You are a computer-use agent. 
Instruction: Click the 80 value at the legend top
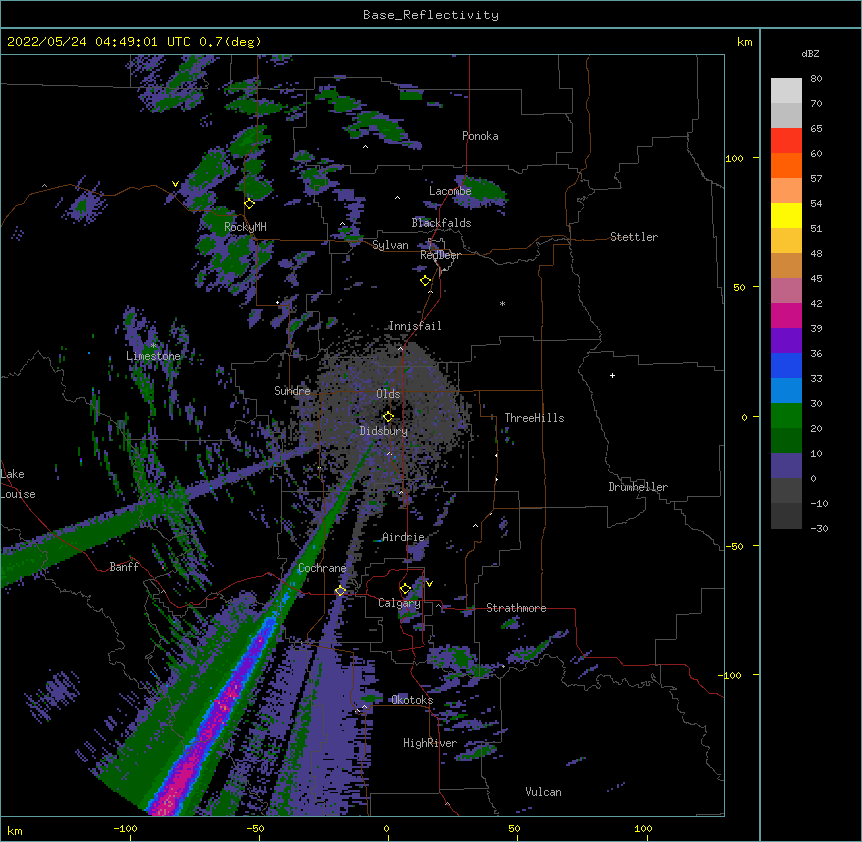[x=816, y=79]
